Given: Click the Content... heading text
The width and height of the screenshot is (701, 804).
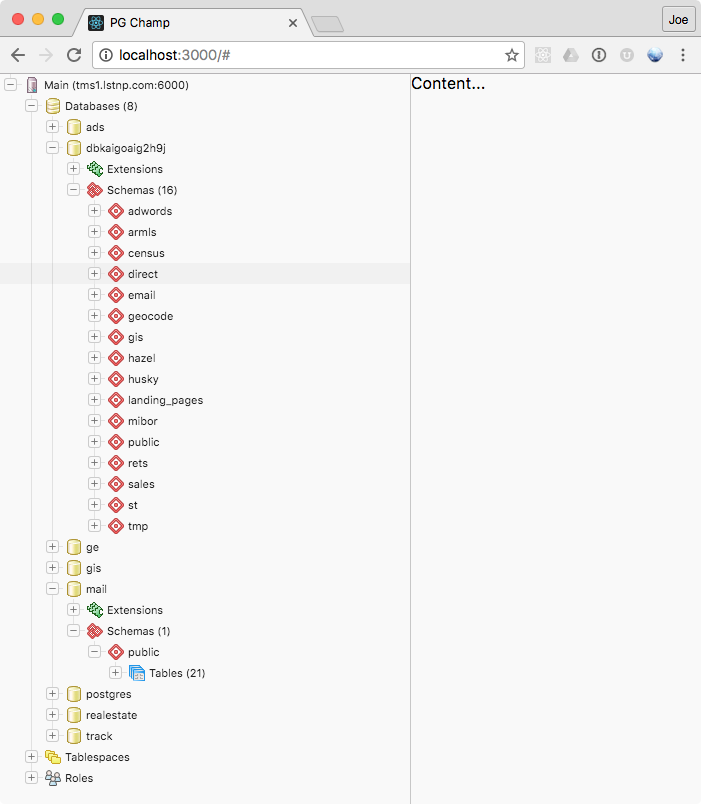Looking at the screenshot, I should pos(448,84).
